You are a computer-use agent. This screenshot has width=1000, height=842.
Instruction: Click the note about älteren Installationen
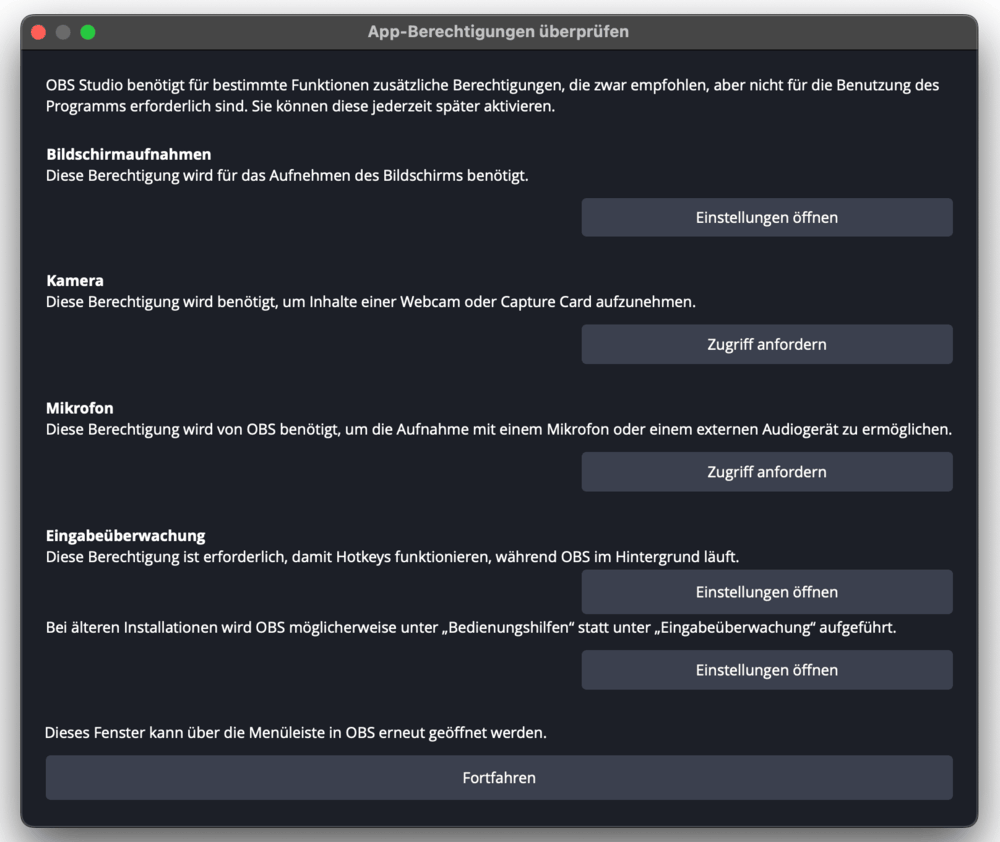[470, 627]
